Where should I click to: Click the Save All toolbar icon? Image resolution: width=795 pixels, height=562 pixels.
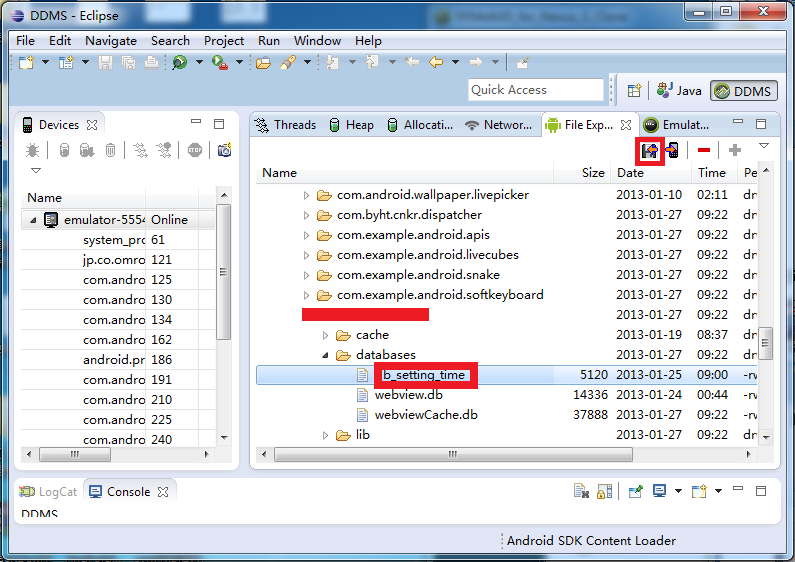tap(128, 62)
